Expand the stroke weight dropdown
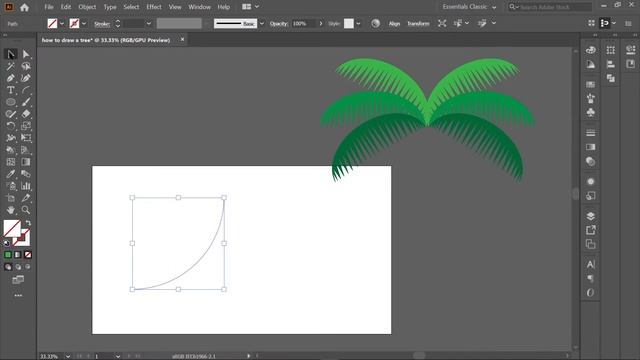640x360 pixels. point(149,24)
